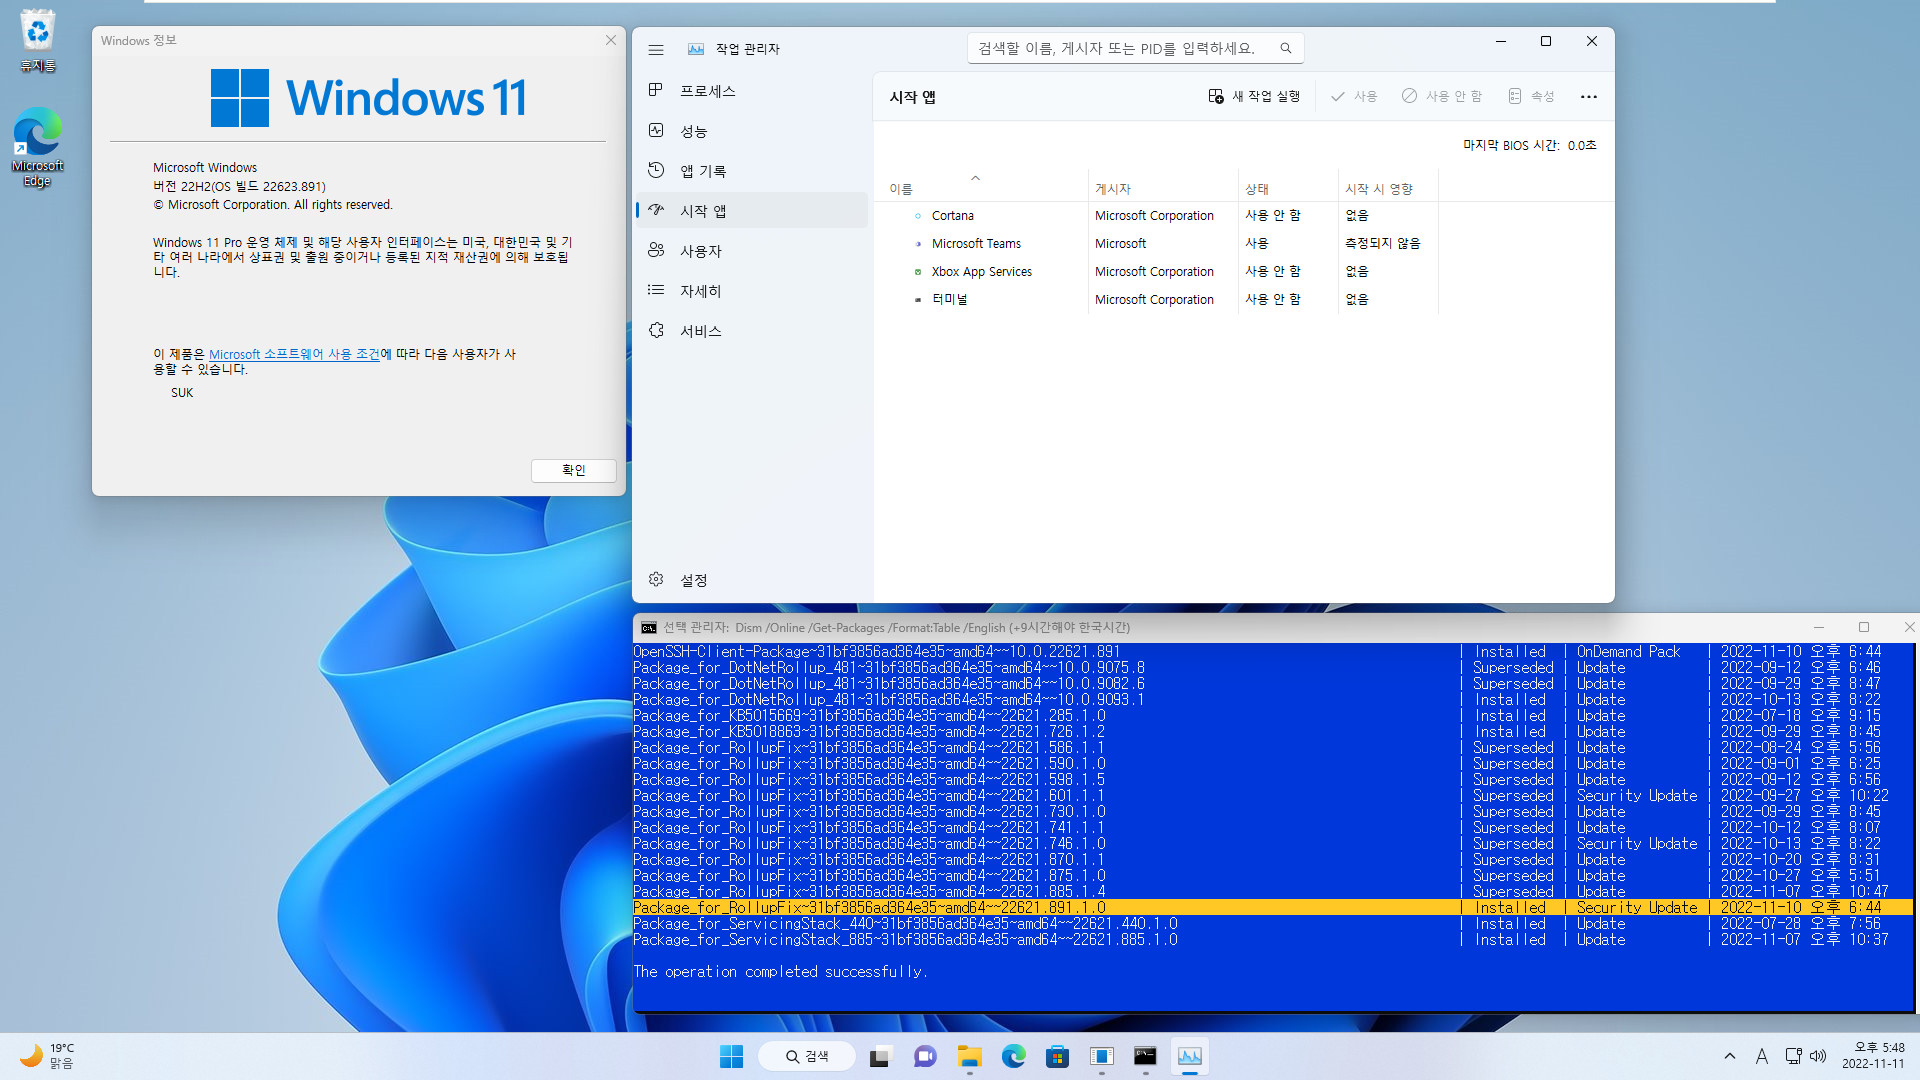Click 확인 in the Windows 정보 dialog

[573, 470]
